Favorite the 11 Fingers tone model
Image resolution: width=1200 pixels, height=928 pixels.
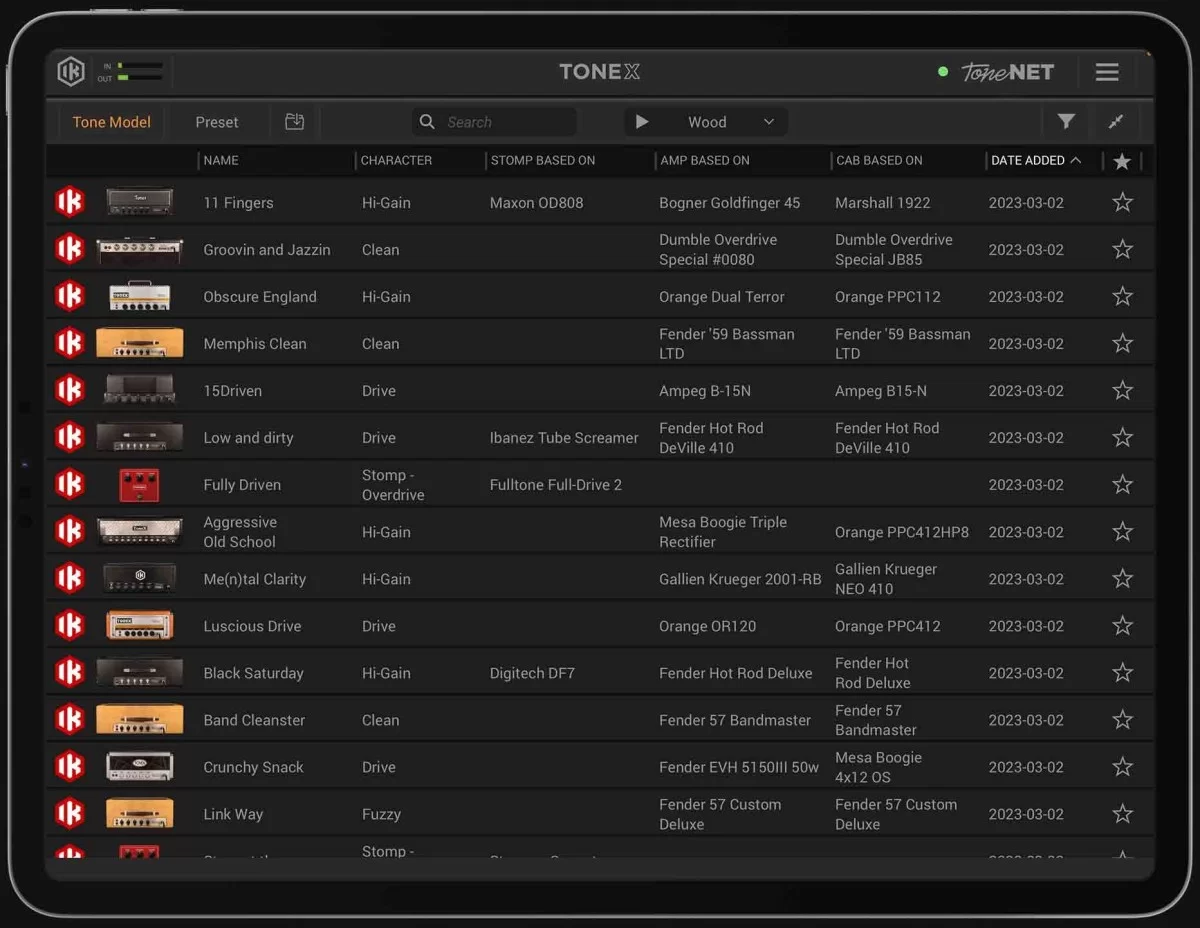click(1122, 201)
